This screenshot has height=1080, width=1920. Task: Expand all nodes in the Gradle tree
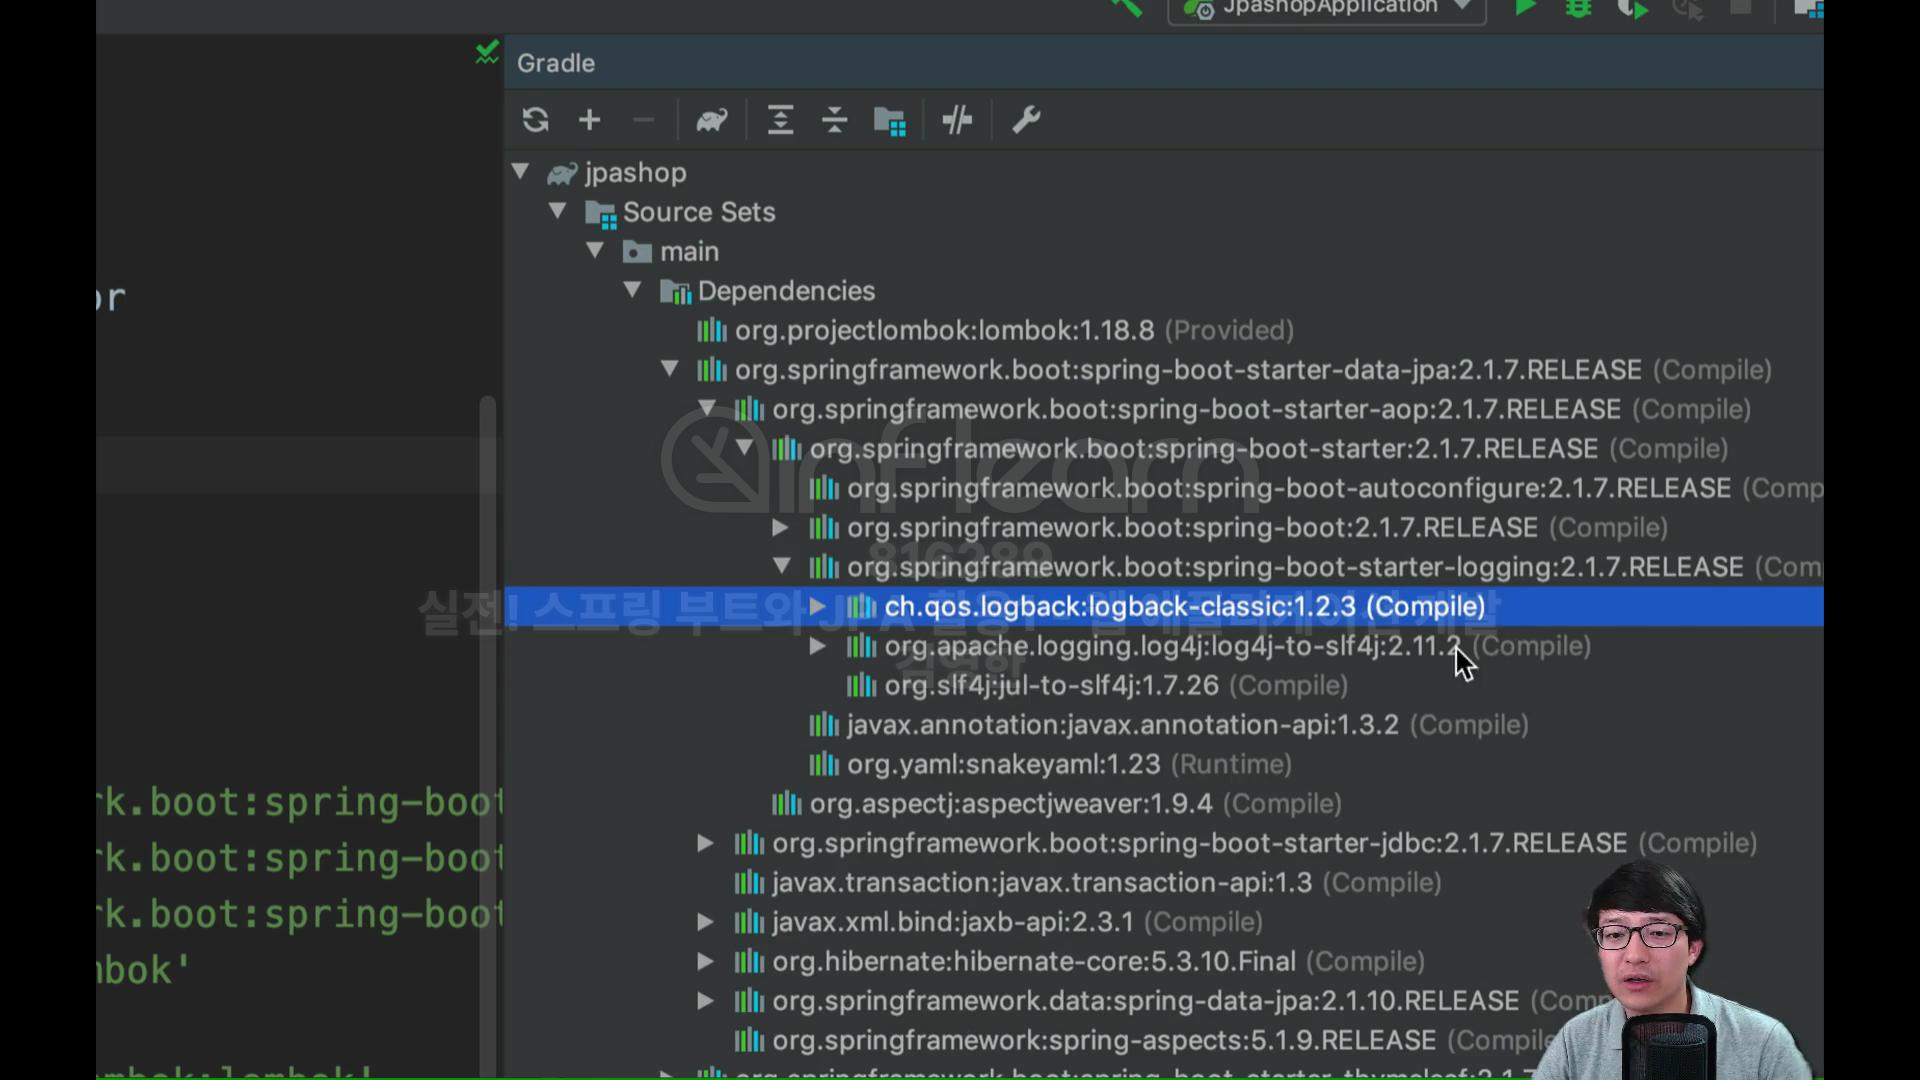(780, 120)
